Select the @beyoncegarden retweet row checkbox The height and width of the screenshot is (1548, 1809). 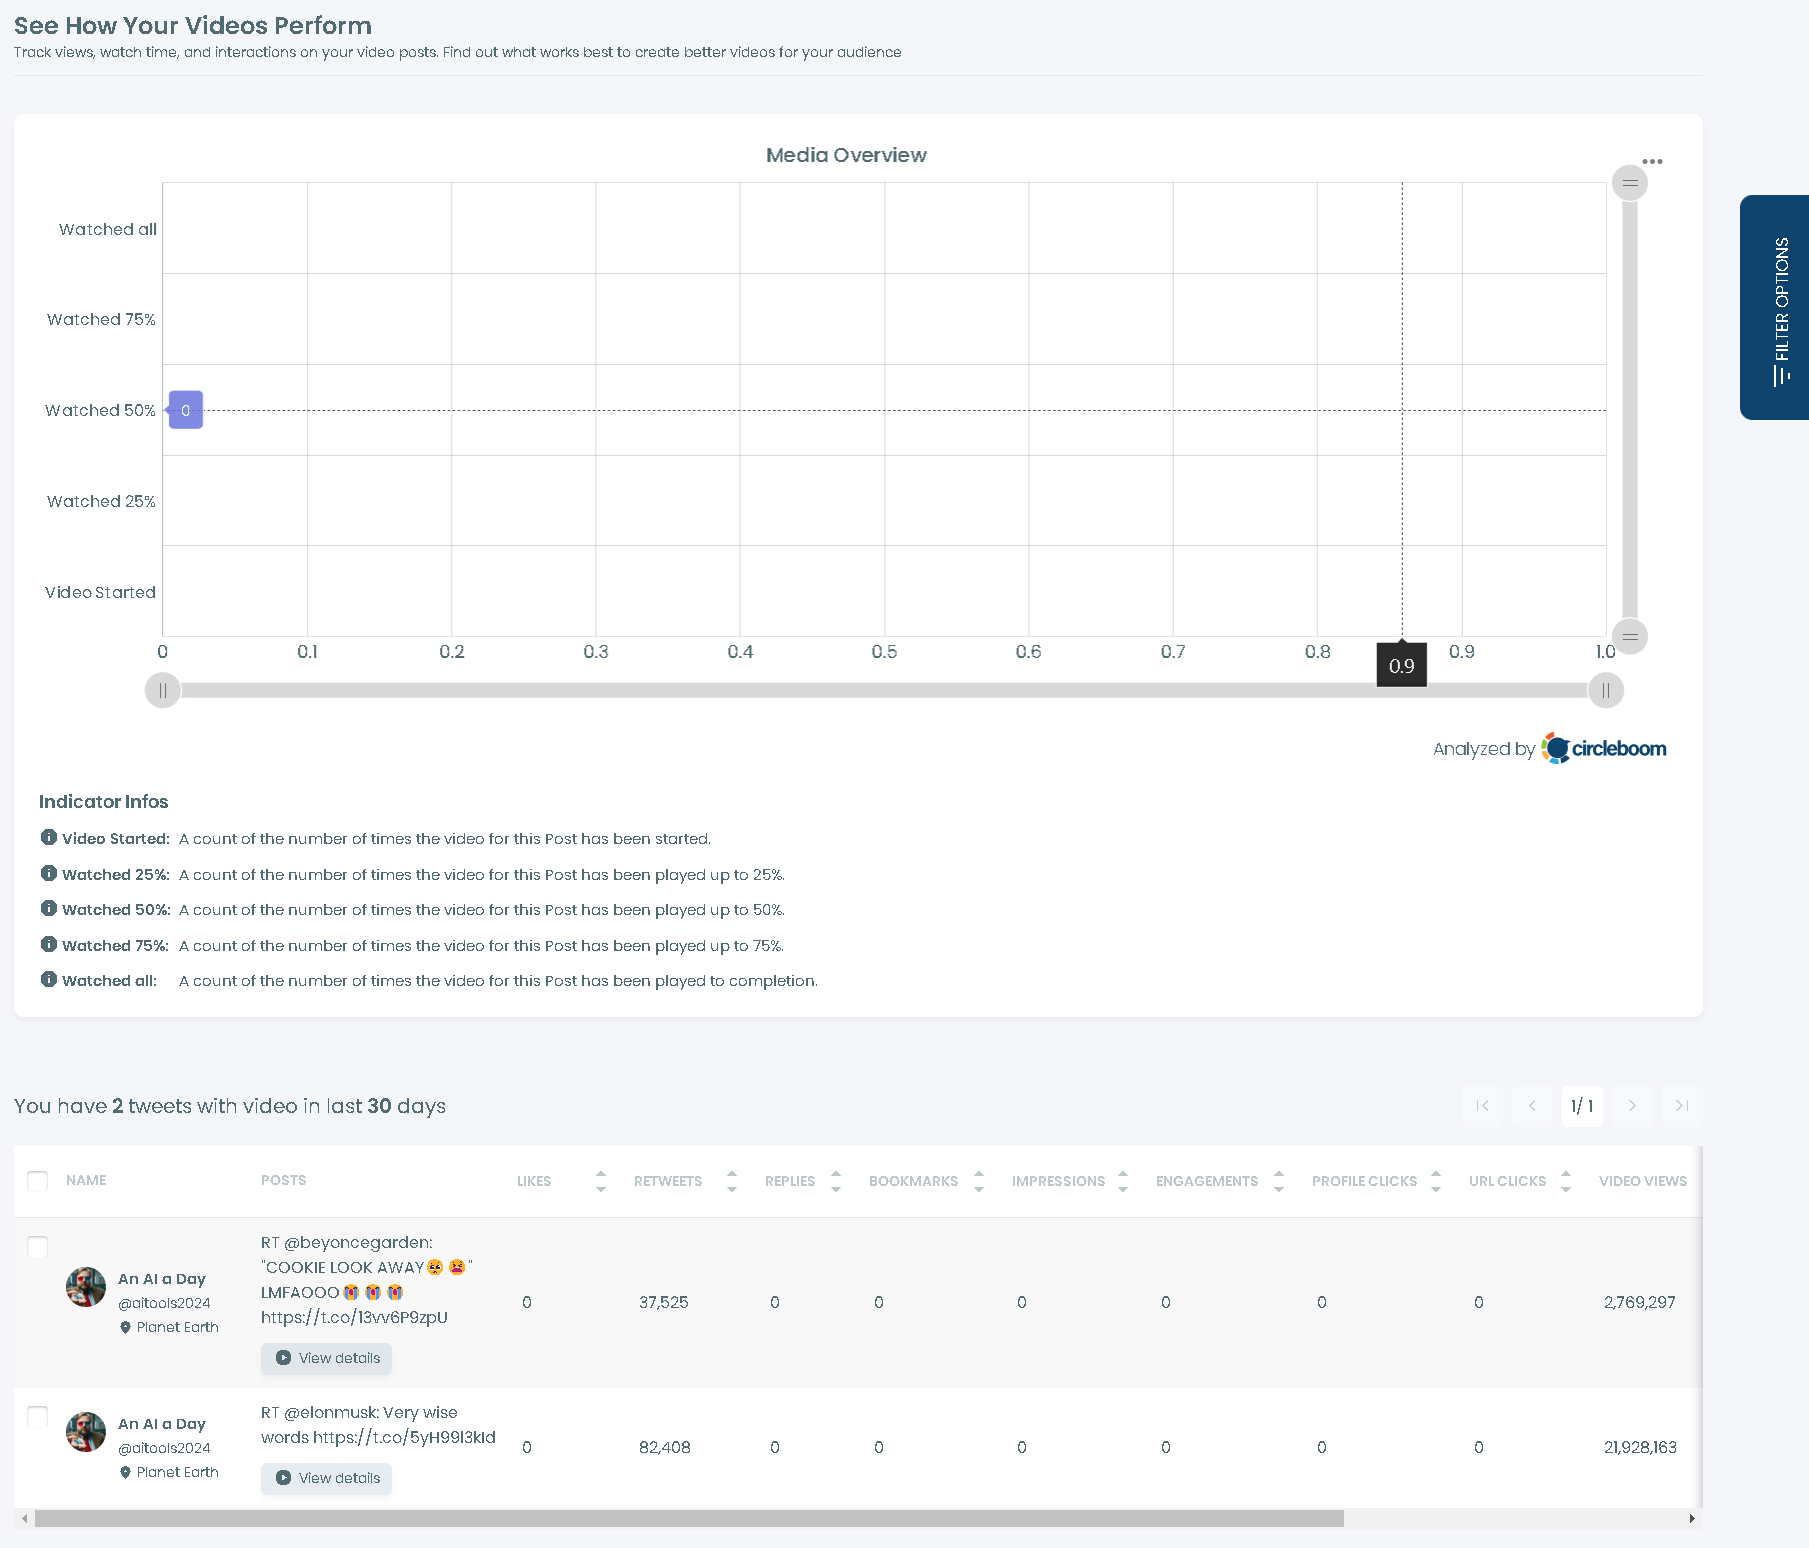click(x=38, y=1247)
